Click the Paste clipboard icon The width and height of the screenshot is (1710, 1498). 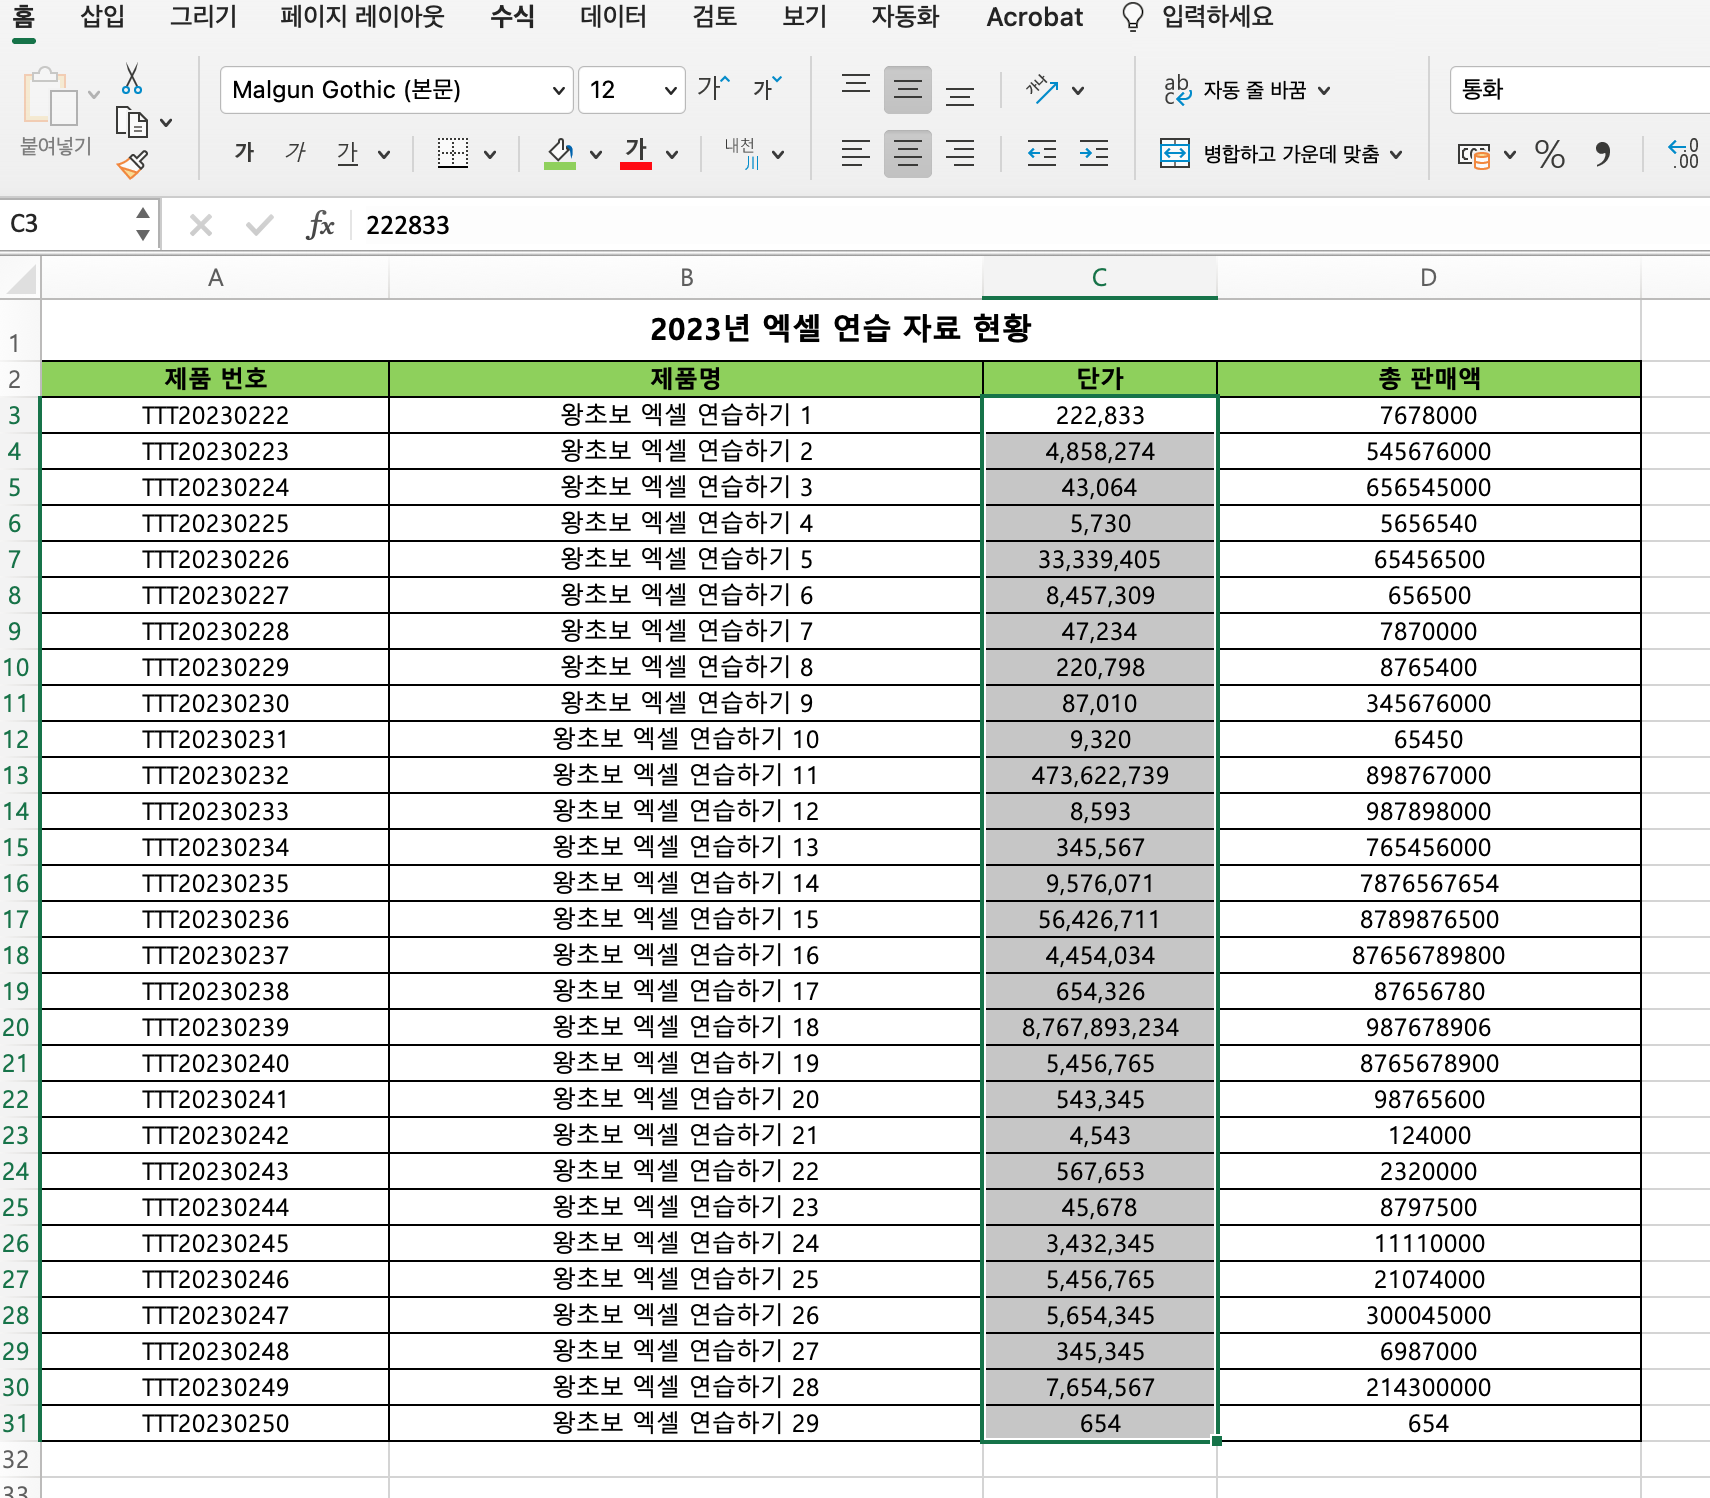click(50, 98)
